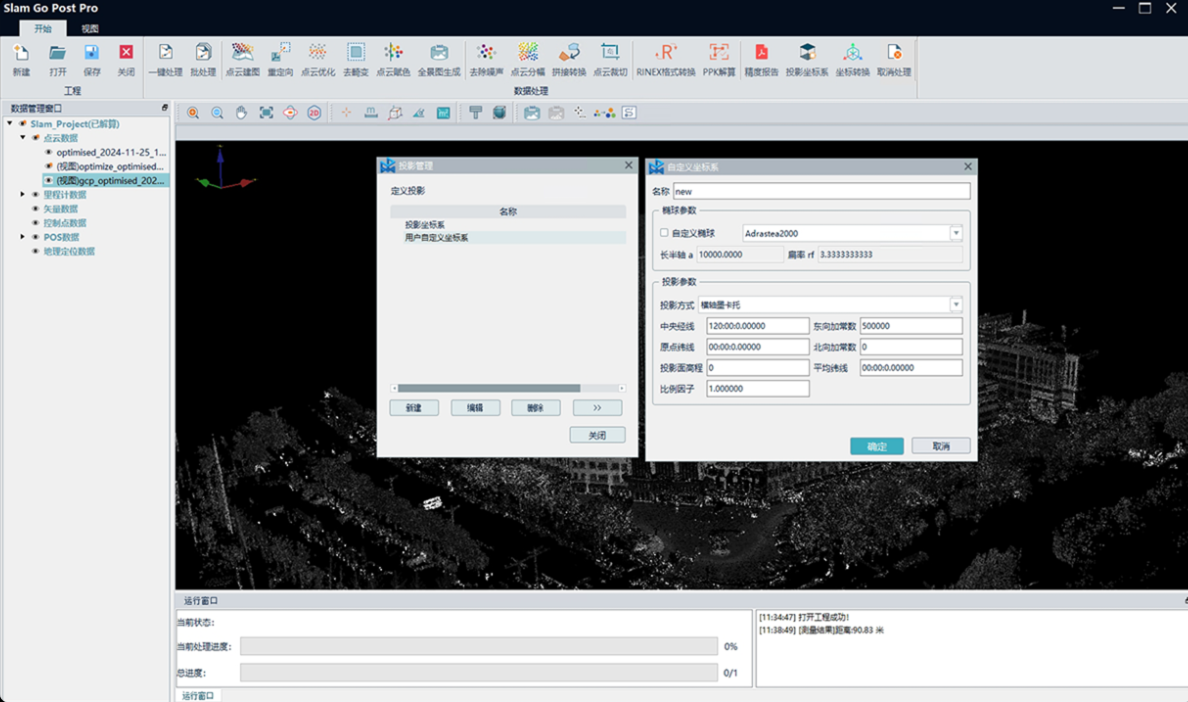Select the pan hand tool in viewer toolbar
Screen dimensions: 1188x702
click(x=241, y=113)
